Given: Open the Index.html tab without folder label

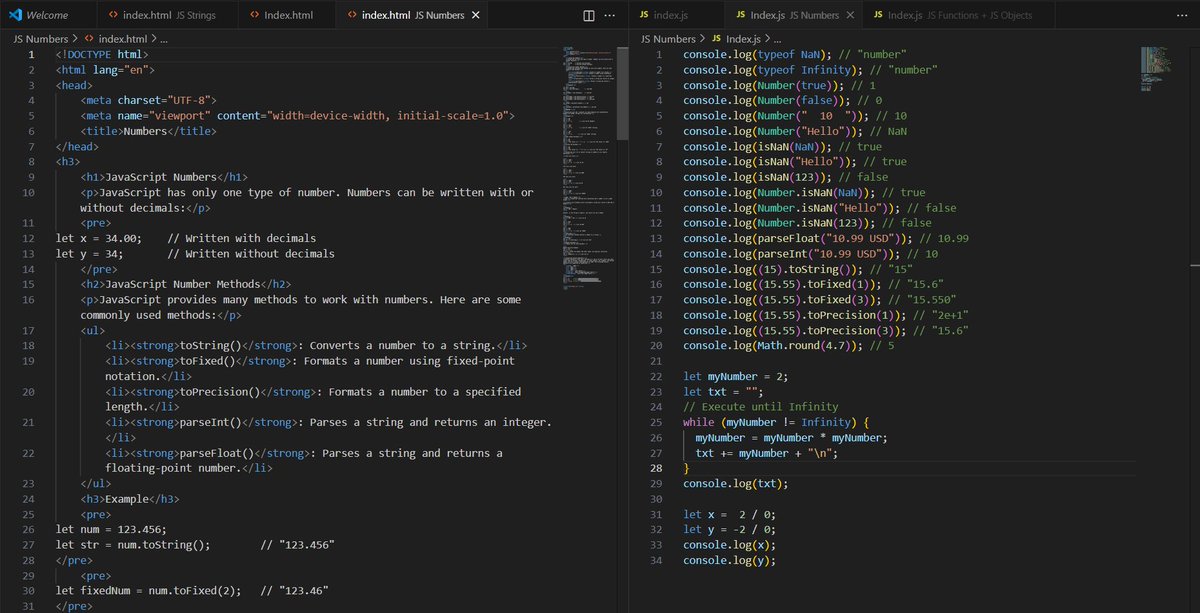Looking at the screenshot, I should (289, 15).
